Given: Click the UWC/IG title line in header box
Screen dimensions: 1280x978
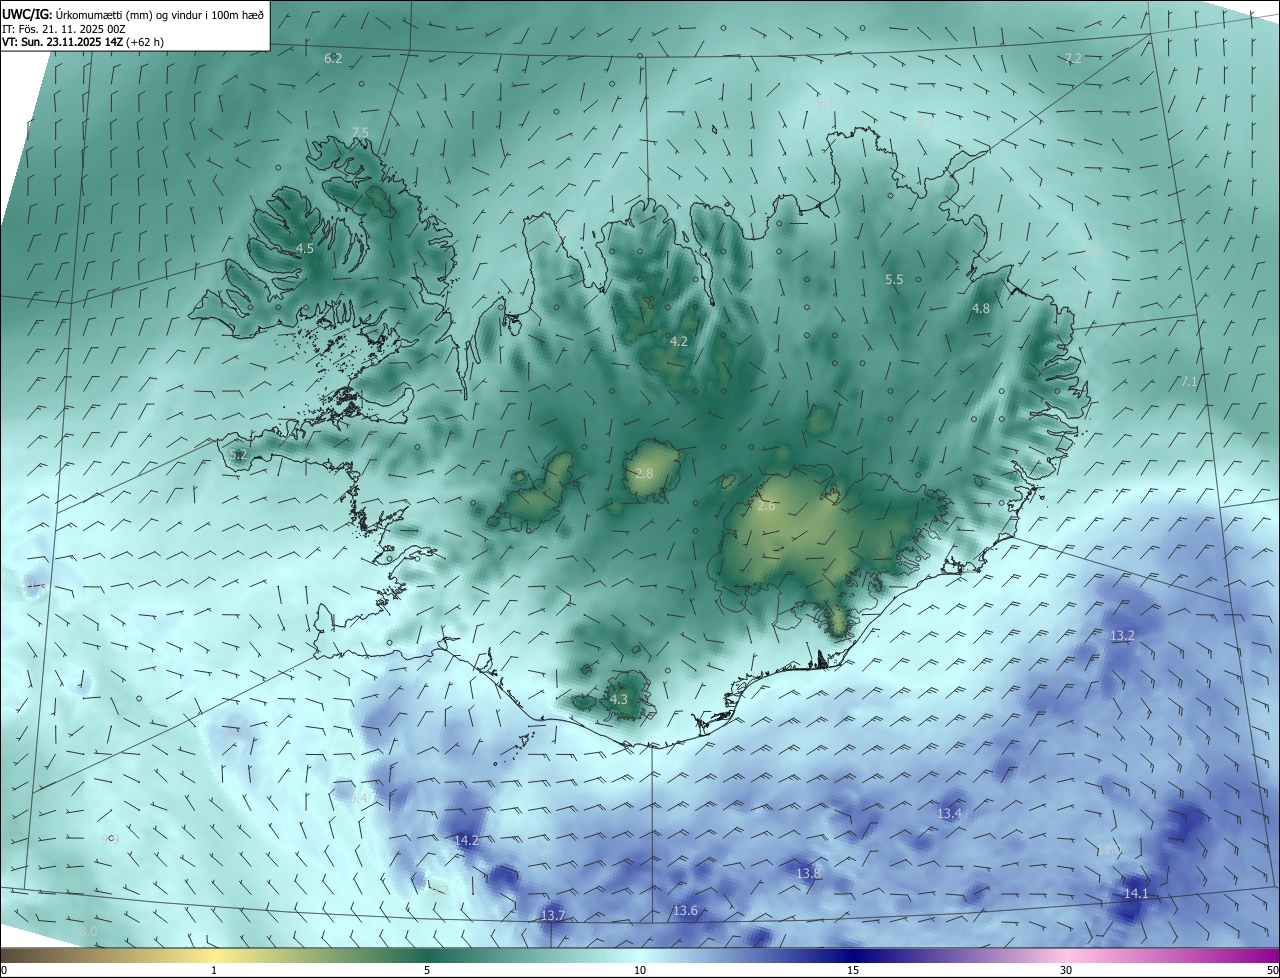Looking at the screenshot, I should click(133, 14).
